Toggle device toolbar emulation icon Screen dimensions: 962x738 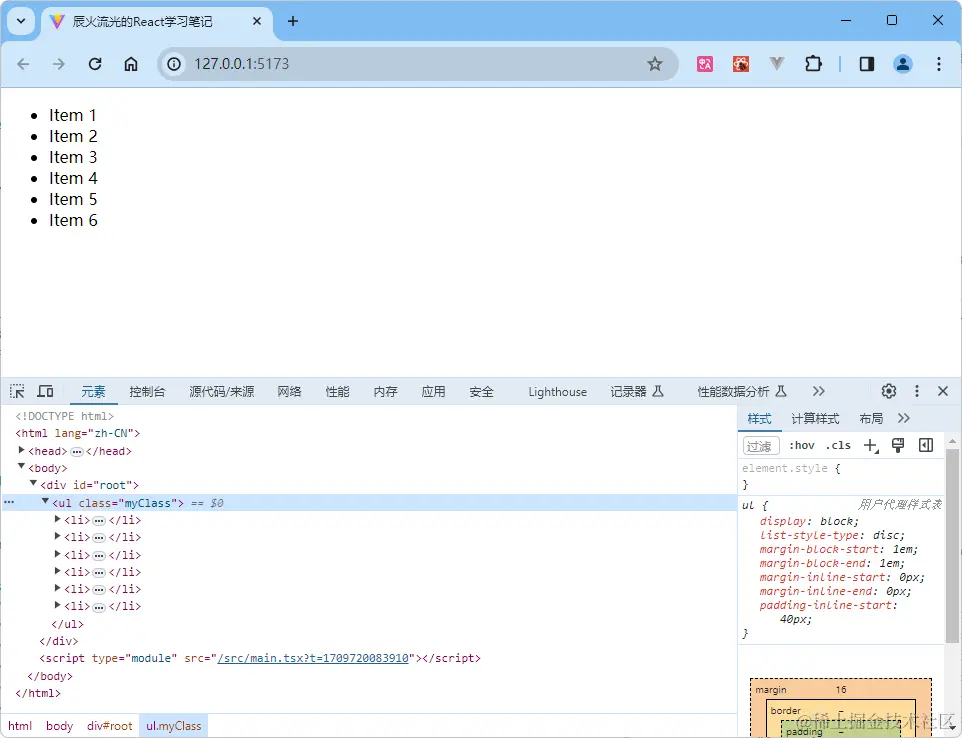pyautogui.click(x=45, y=391)
